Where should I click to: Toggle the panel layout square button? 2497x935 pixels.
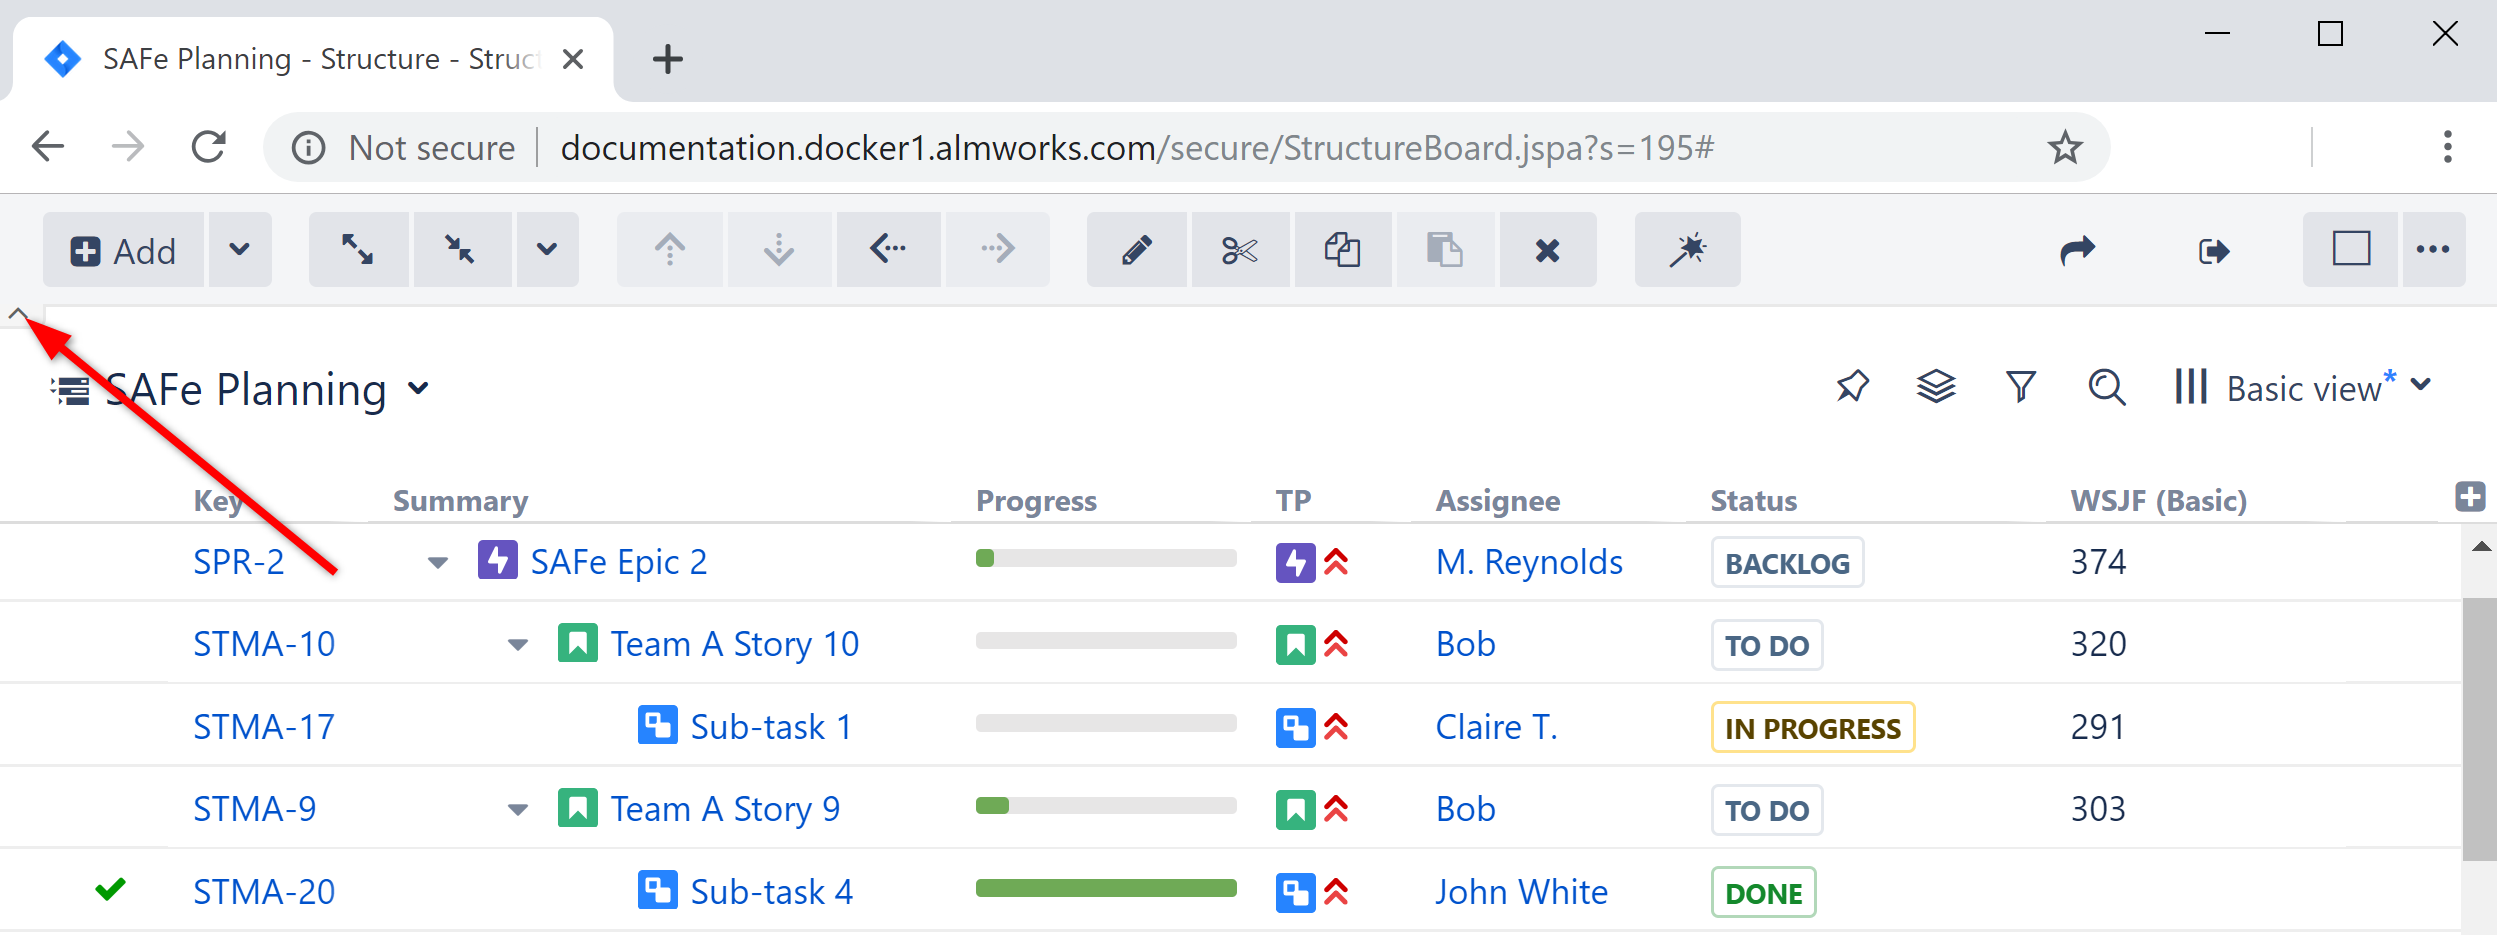[x=2351, y=250]
